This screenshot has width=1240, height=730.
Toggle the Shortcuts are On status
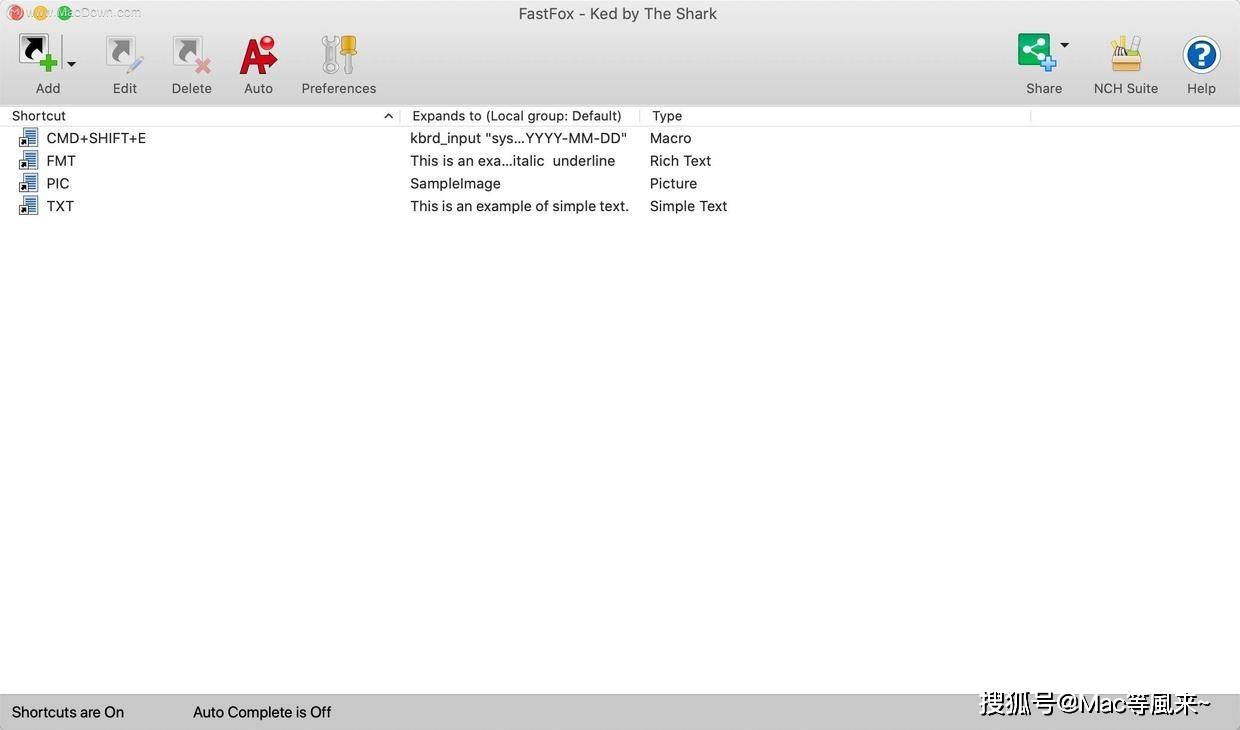(x=66, y=712)
